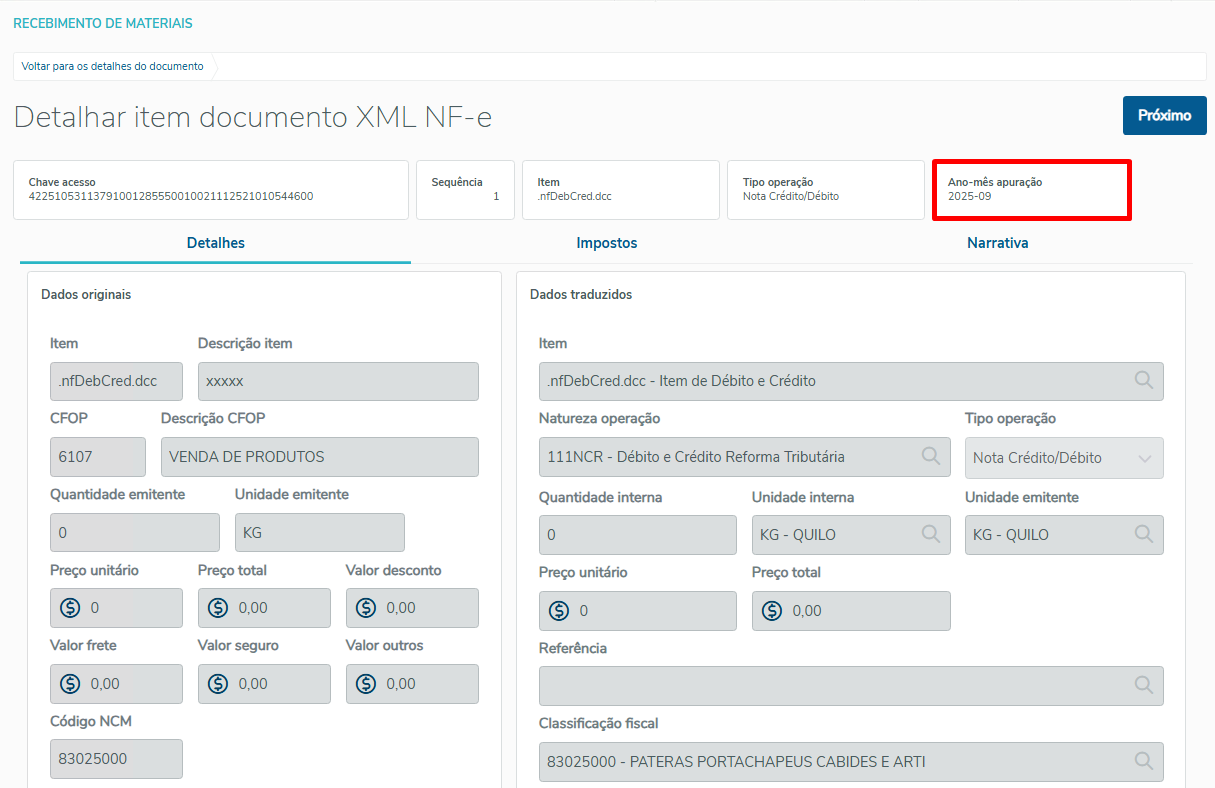Switch to the Impostos tab
The image size is (1215, 788).
tap(606, 243)
